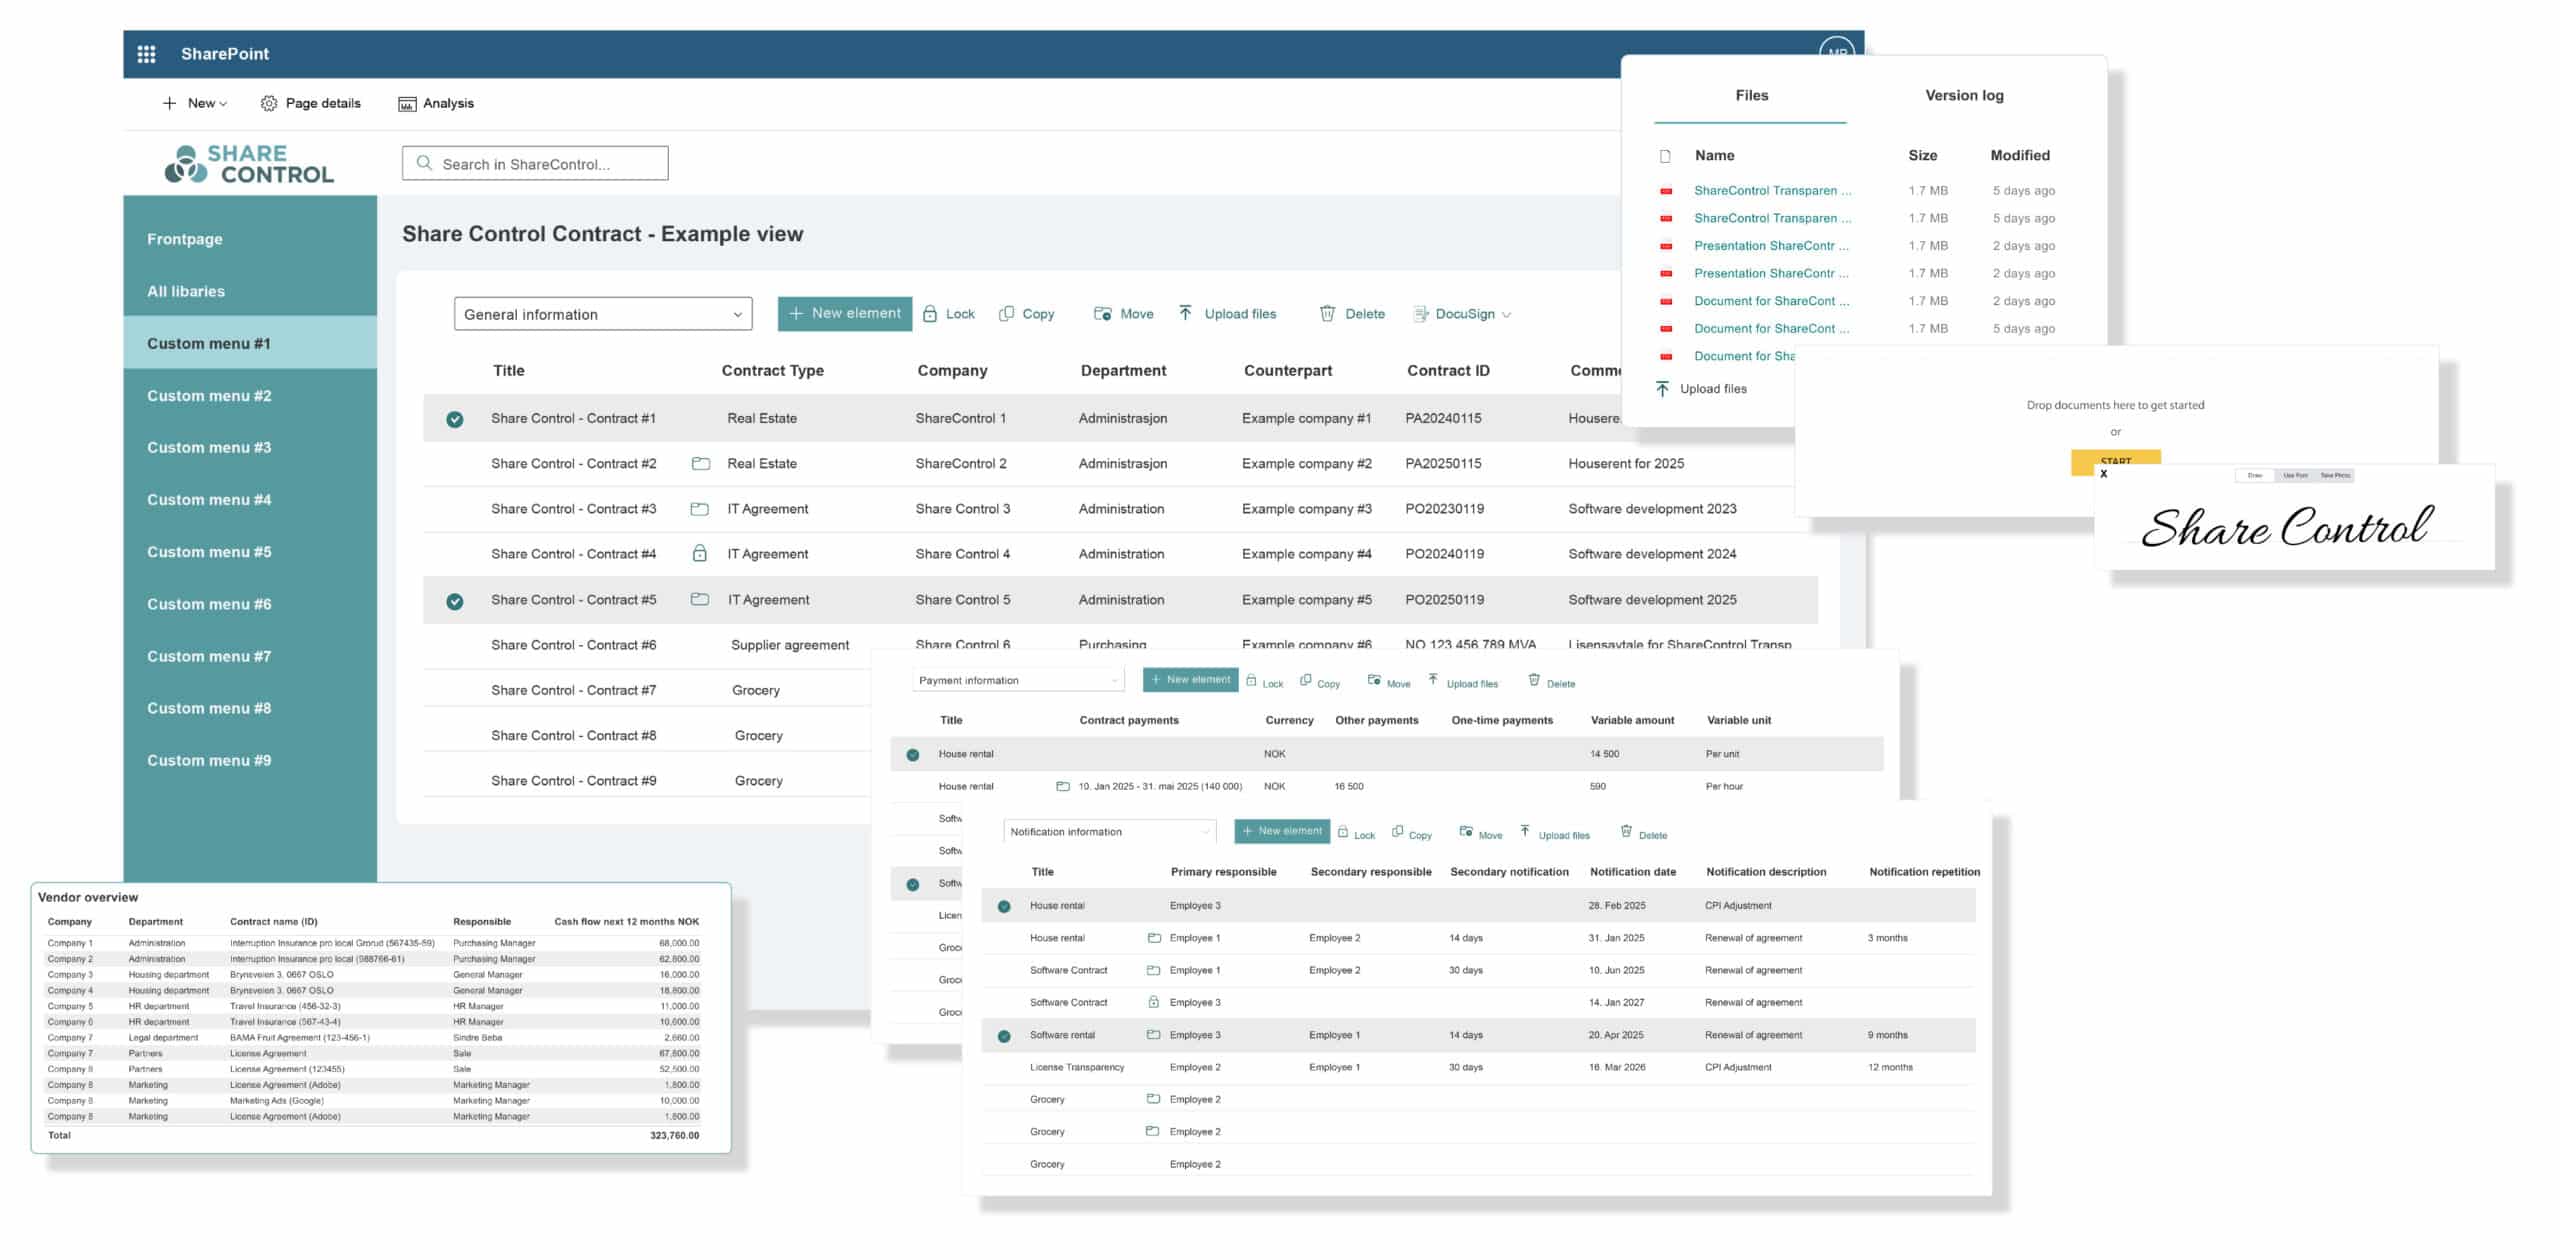2560x1260 pixels.
Task: Click lock icon beside Software Contract Employee 3
Action: [x=1153, y=1002]
